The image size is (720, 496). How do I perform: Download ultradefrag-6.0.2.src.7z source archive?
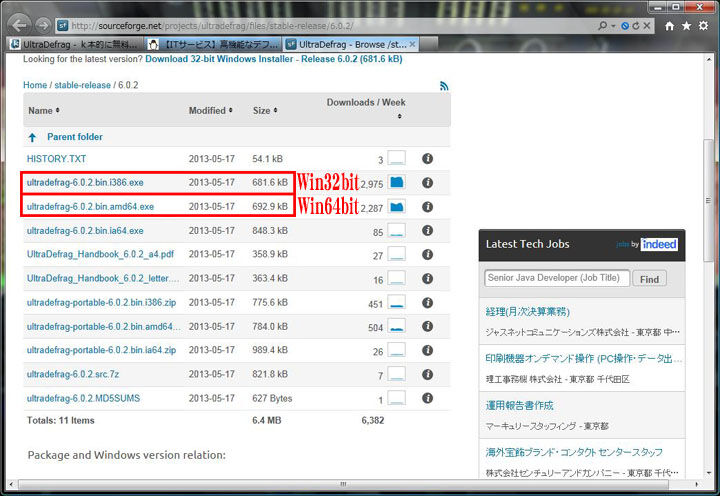tap(73, 374)
